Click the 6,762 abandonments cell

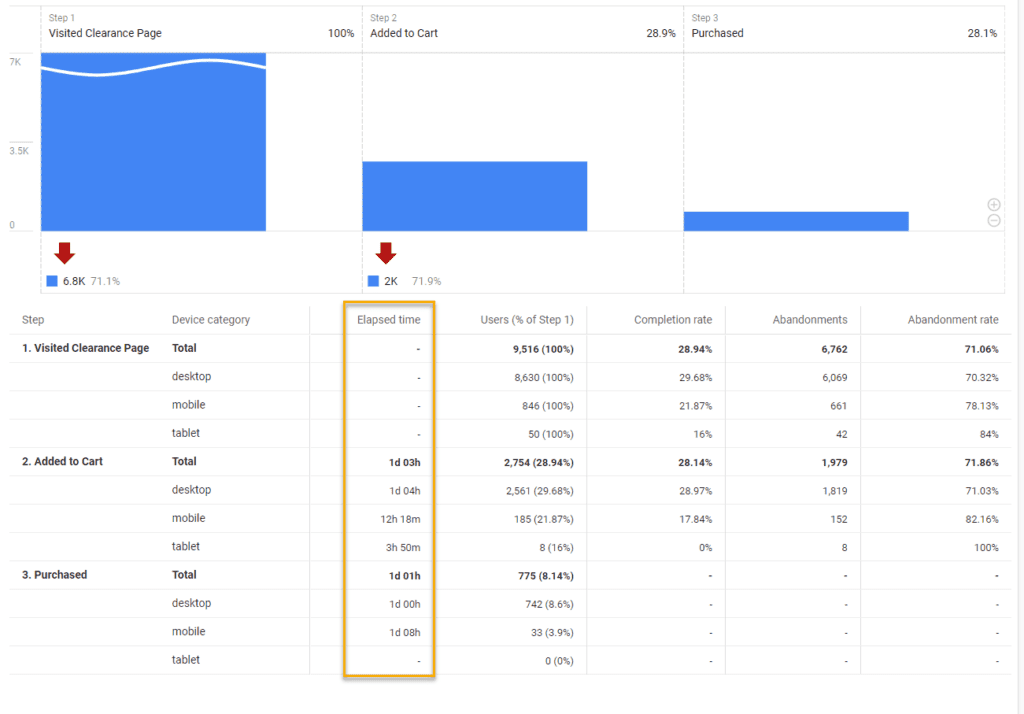click(x=834, y=349)
